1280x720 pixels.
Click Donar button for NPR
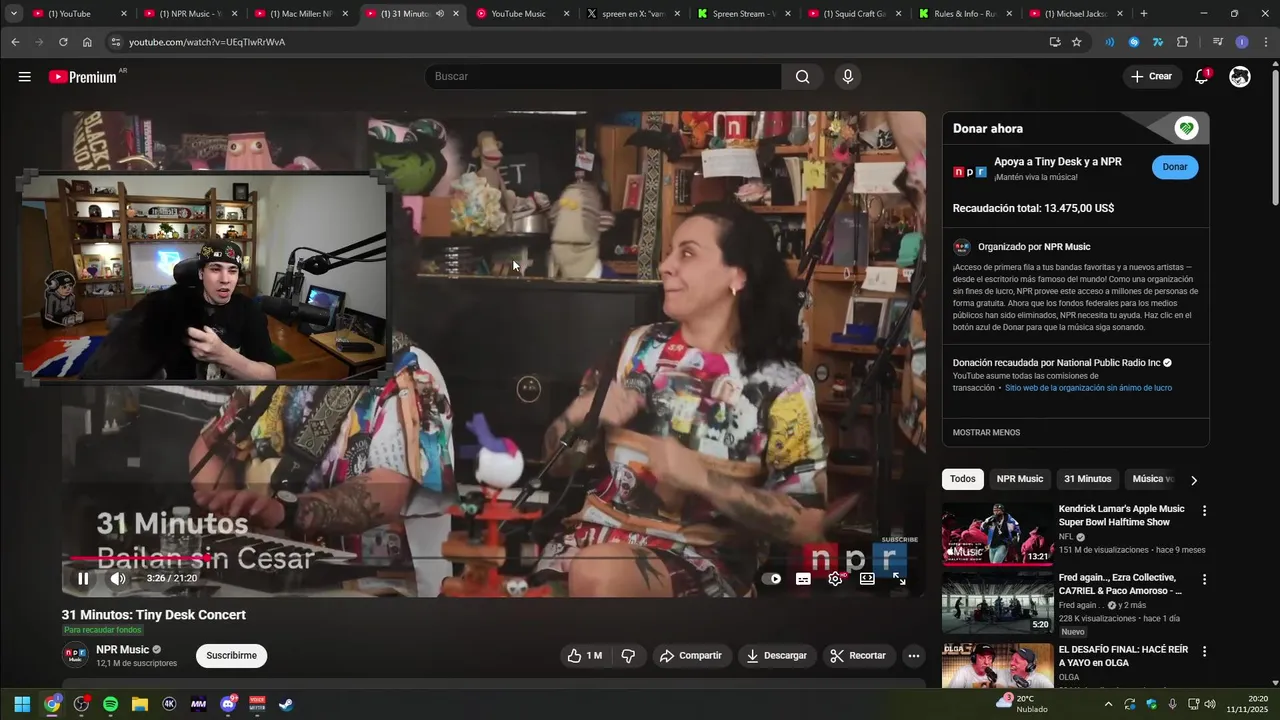coord(1175,167)
